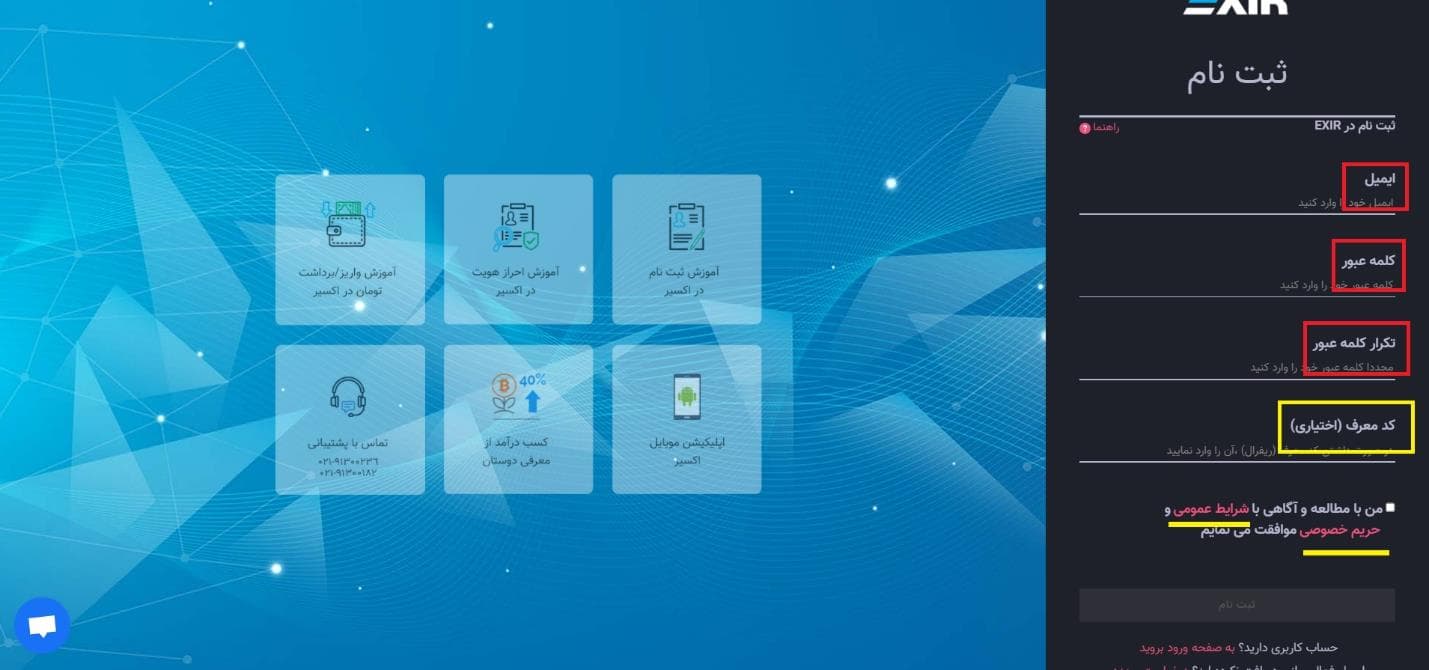Submit the ثبت نام signup button
This screenshot has width=1429, height=670.
[x=1237, y=605]
